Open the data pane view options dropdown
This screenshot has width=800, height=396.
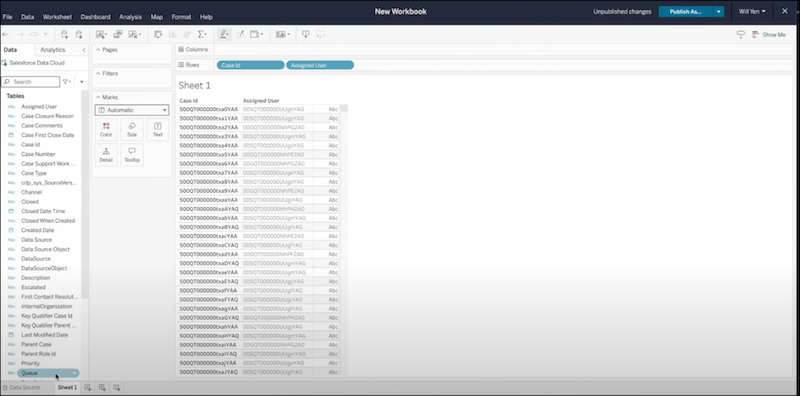pyautogui.click(x=82, y=82)
